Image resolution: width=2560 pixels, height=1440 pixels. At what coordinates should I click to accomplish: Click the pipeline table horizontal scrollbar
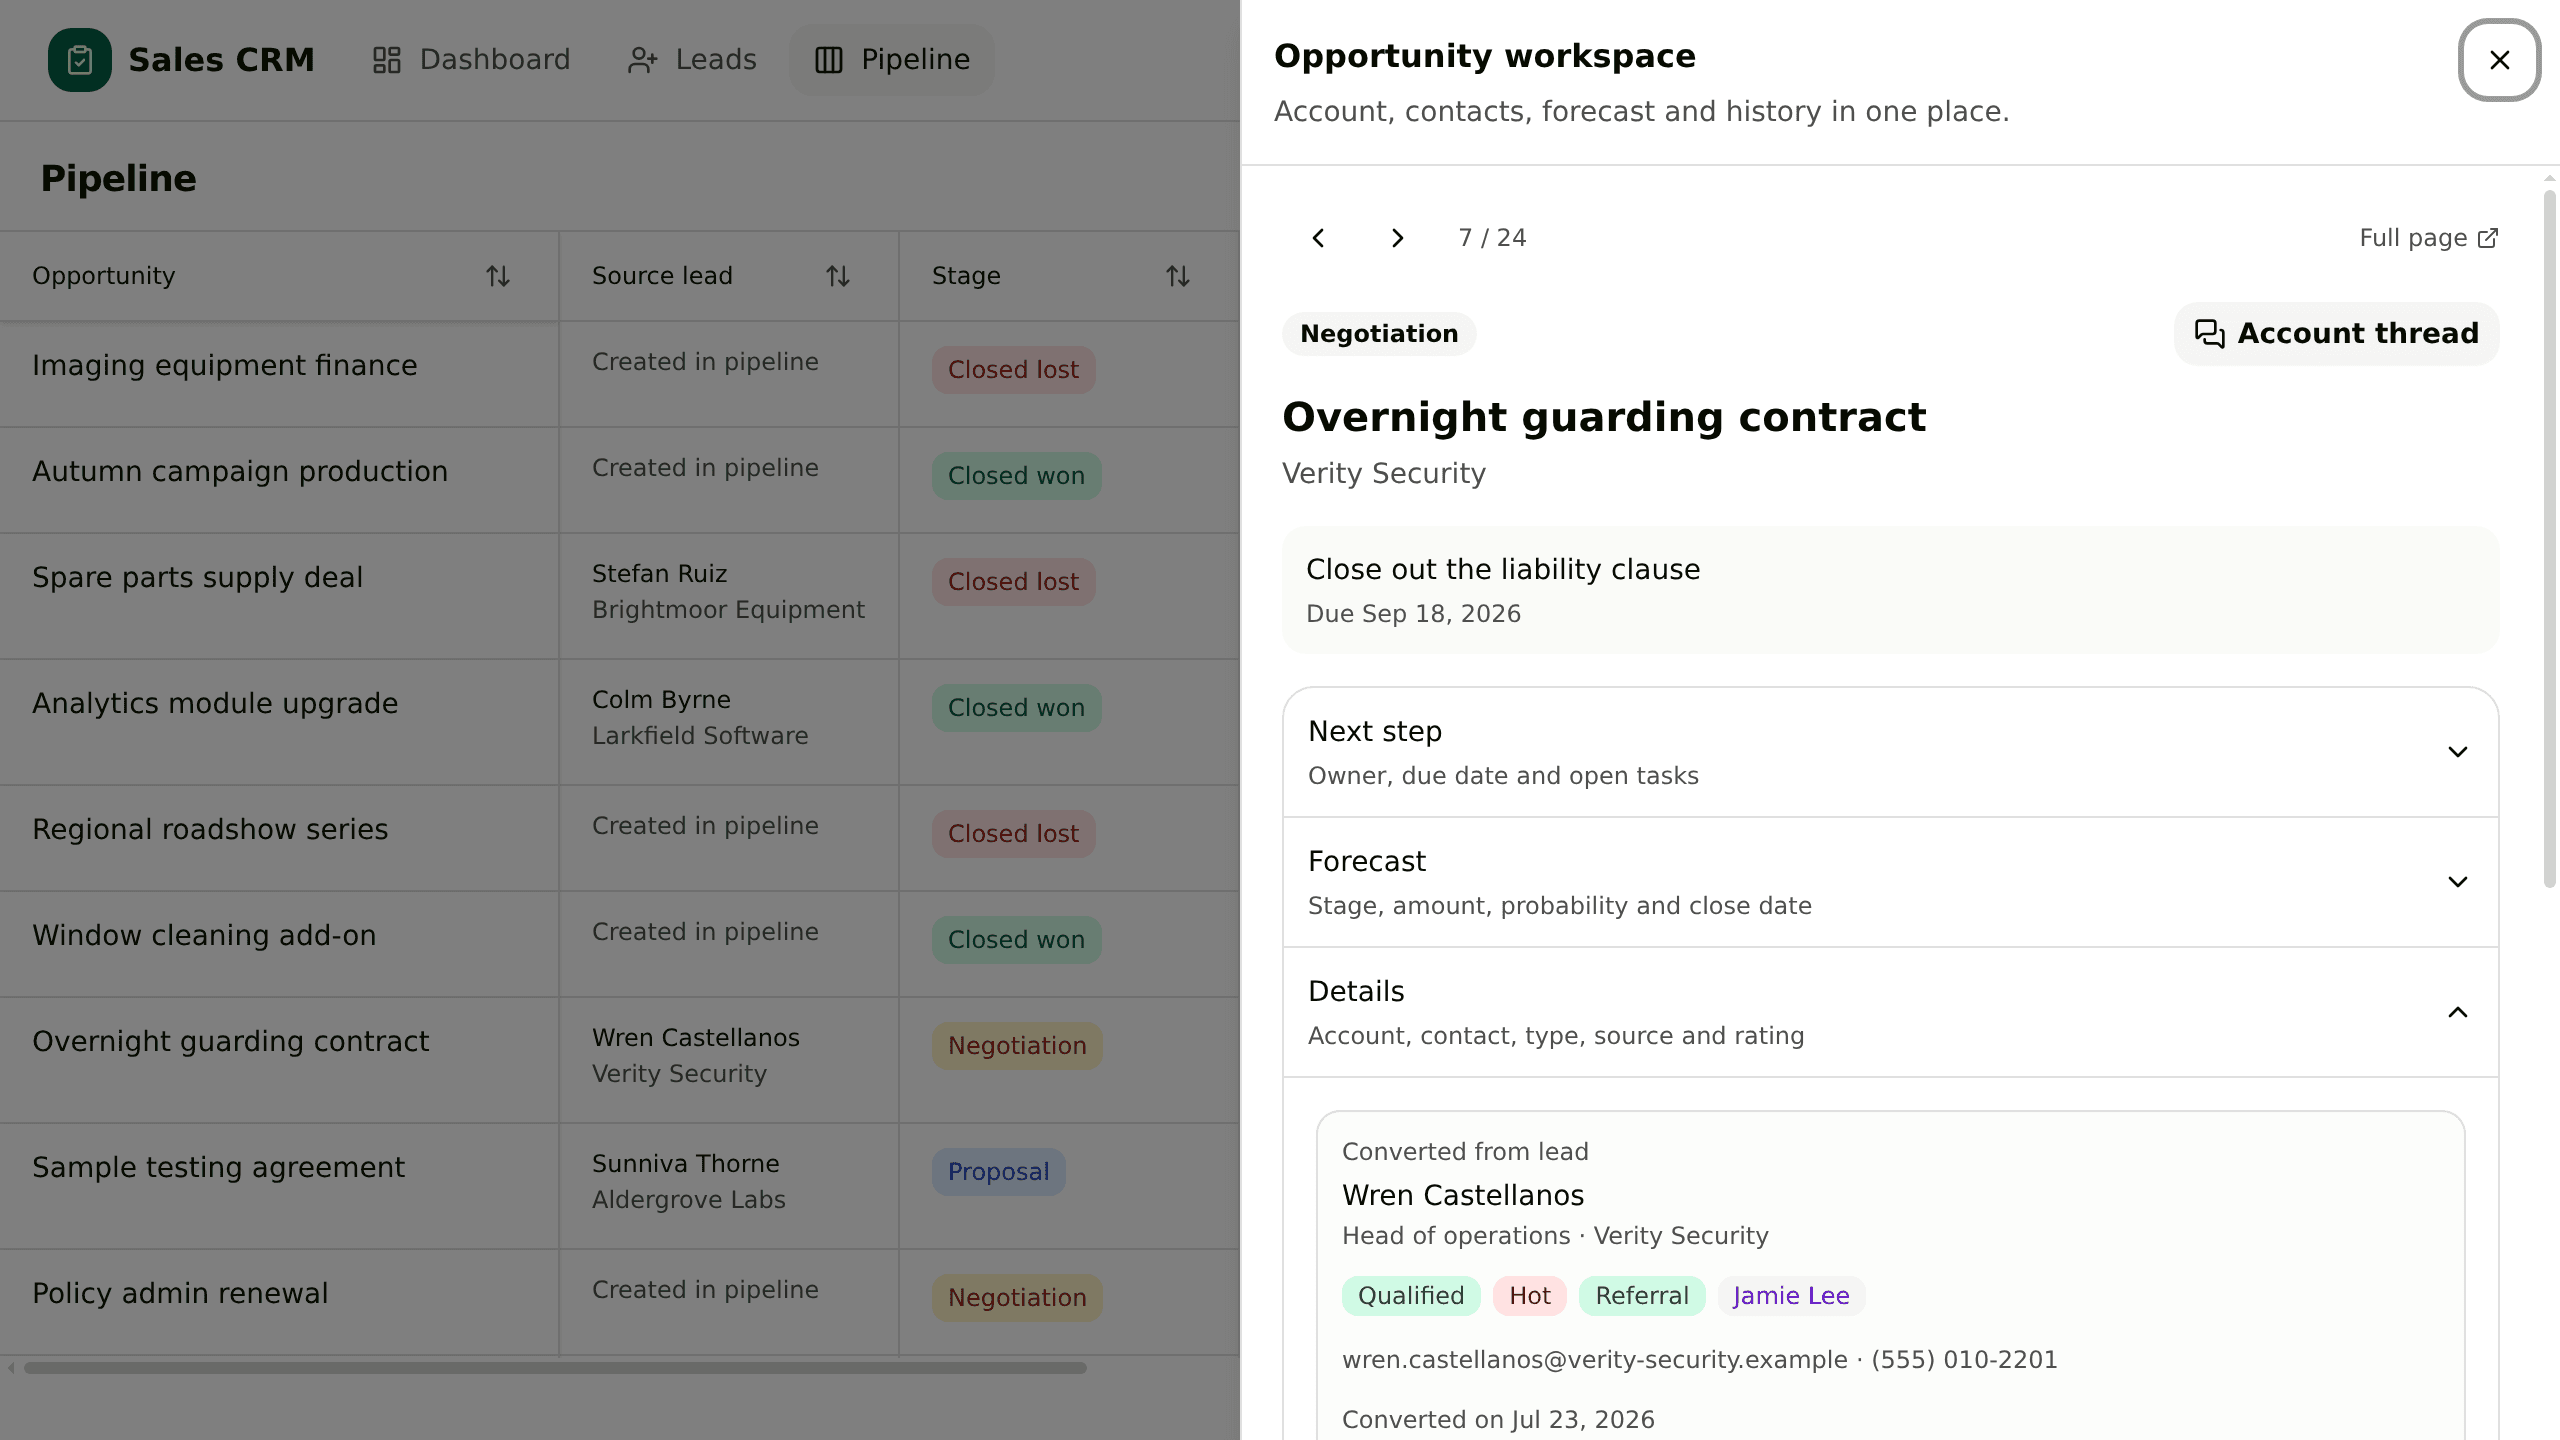[x=555, y=1368]
